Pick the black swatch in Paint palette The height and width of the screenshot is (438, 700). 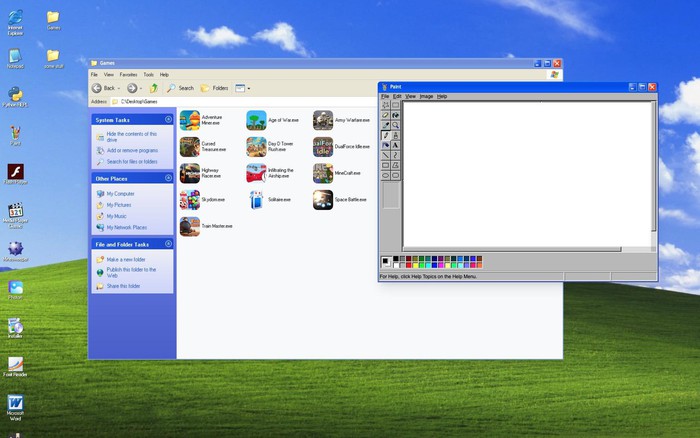(396, 259)
